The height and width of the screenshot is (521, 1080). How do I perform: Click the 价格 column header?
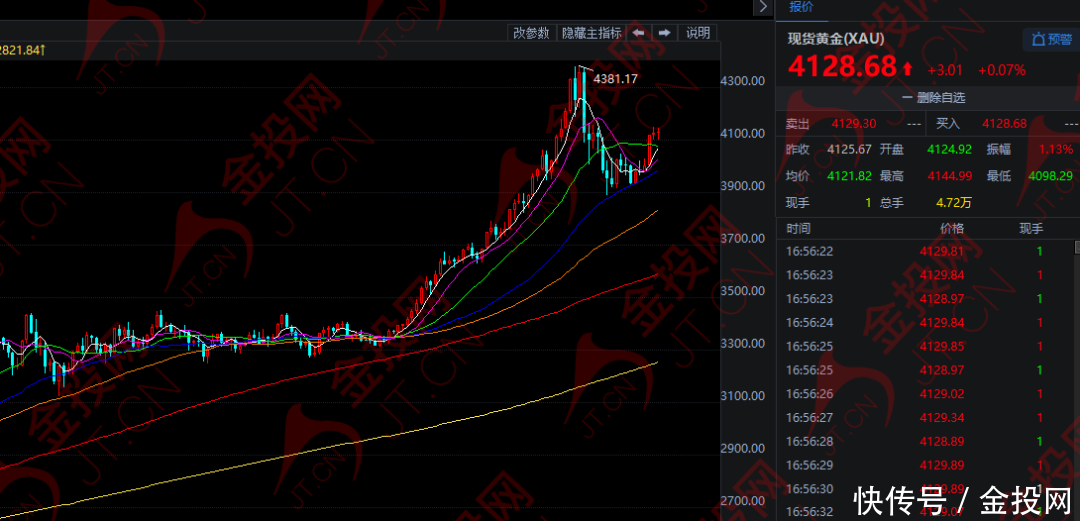click(951, 229)
